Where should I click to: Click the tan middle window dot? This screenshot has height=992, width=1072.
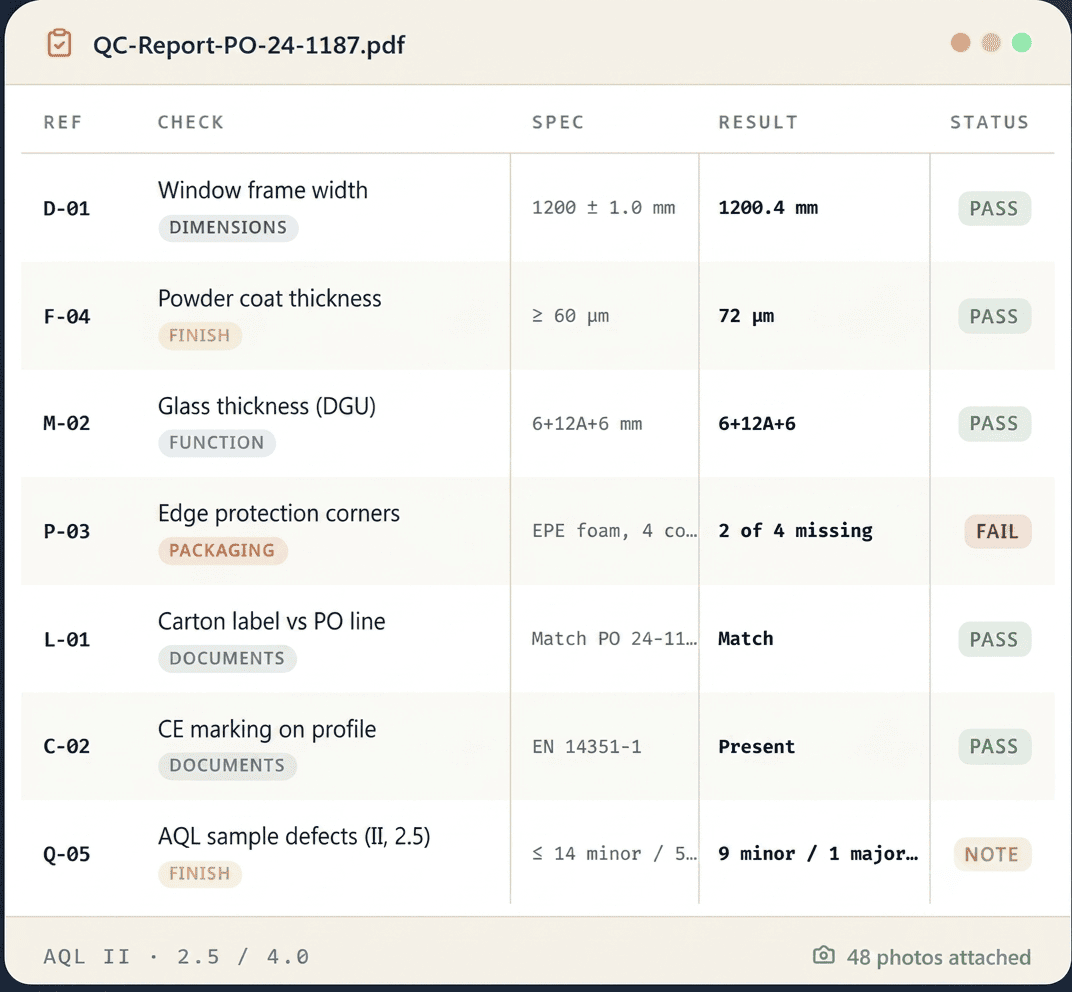(x=991, y=42)
